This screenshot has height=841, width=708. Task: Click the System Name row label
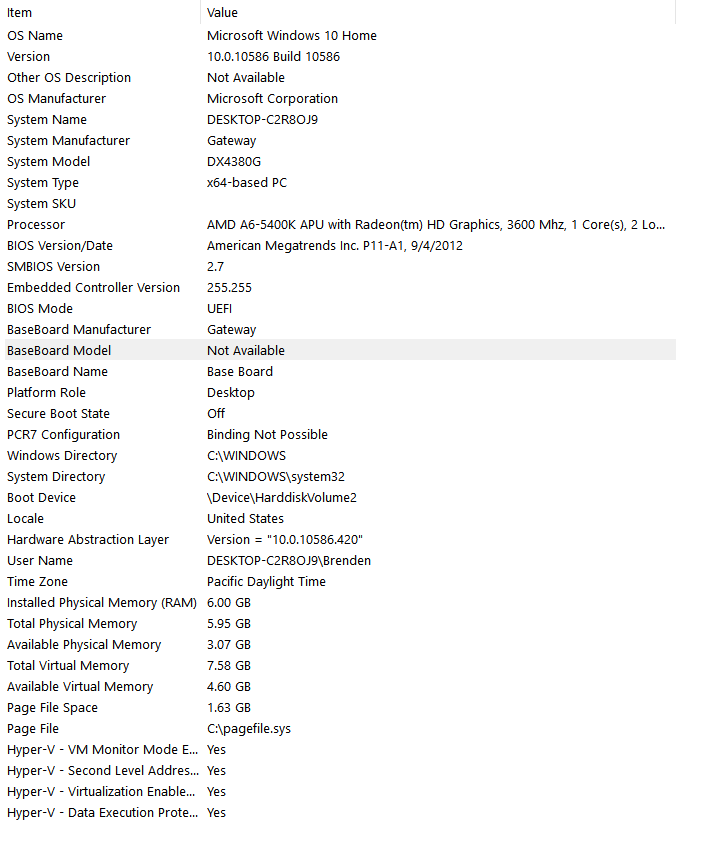point(47,120)
